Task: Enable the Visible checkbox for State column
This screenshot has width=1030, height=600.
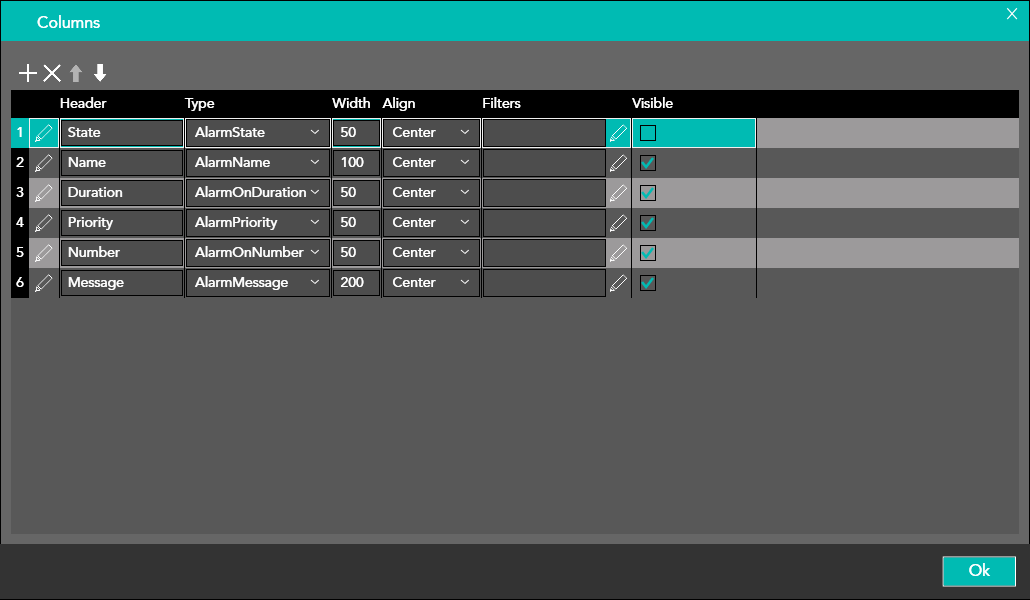Action: click(x=648, y=133)
